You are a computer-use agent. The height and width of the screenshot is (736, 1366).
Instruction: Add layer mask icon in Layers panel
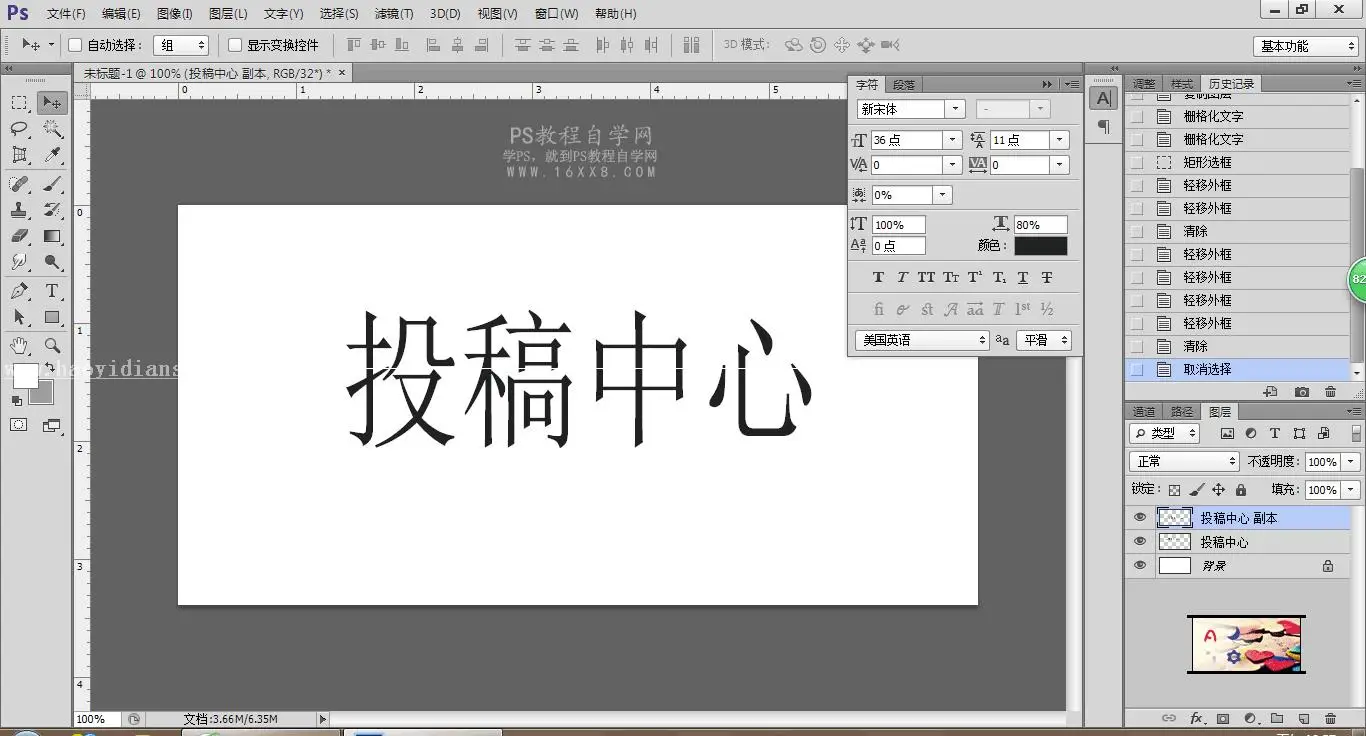[x=1223, y=718]
